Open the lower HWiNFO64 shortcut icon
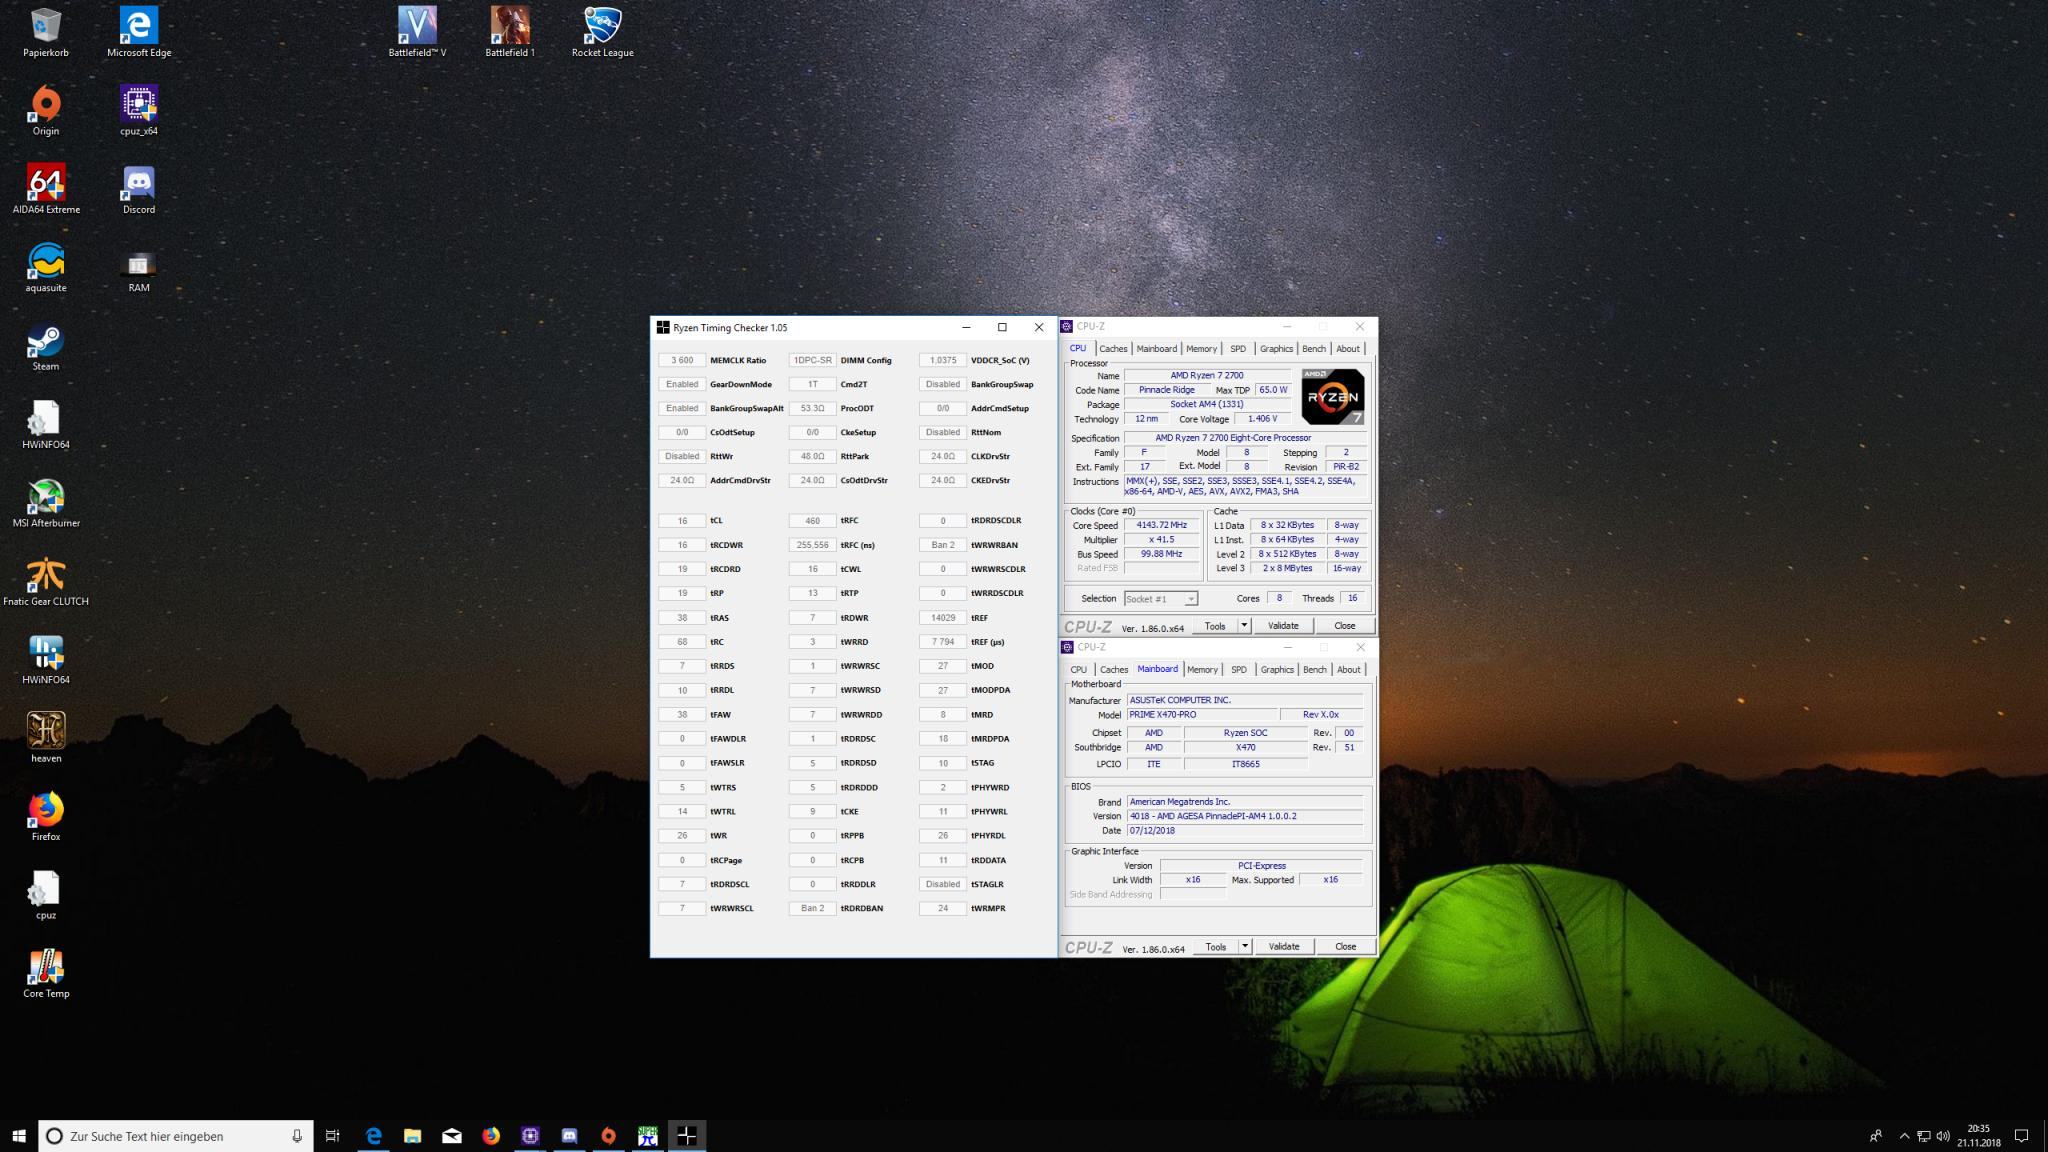The width and height of the screenshot is (2048, 1152). point(46,660)
